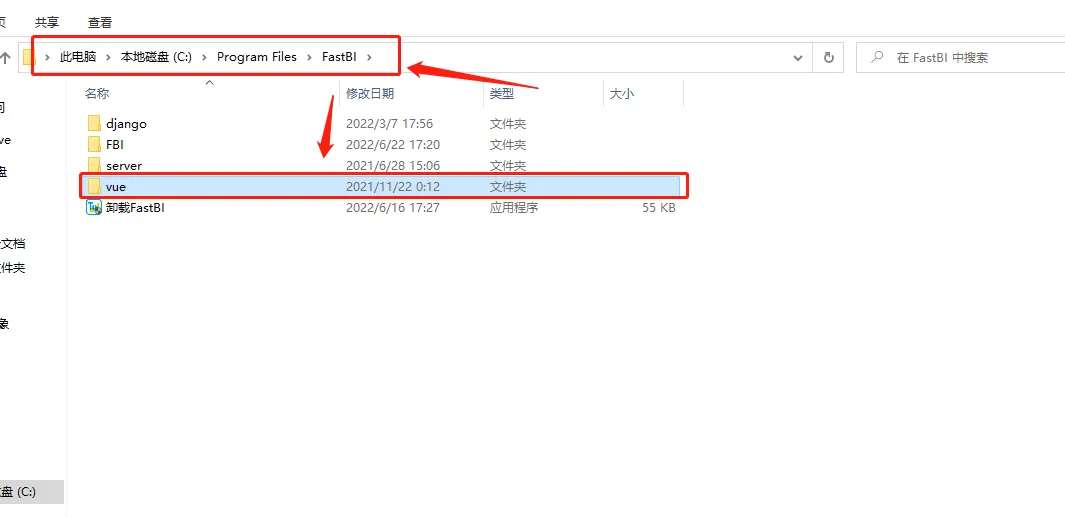Click the date 2021/6/28 15:06
The height and width of the screenshot is (518, 1065).
(393, 166)
